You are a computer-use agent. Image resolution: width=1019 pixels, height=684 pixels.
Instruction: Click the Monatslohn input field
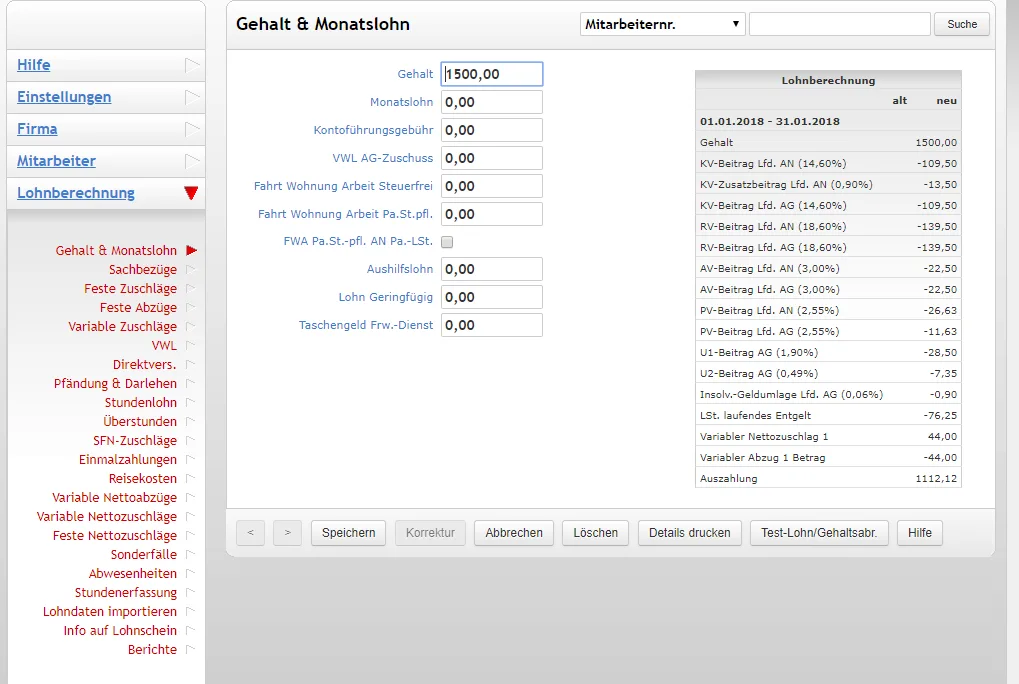pos(492,102)
